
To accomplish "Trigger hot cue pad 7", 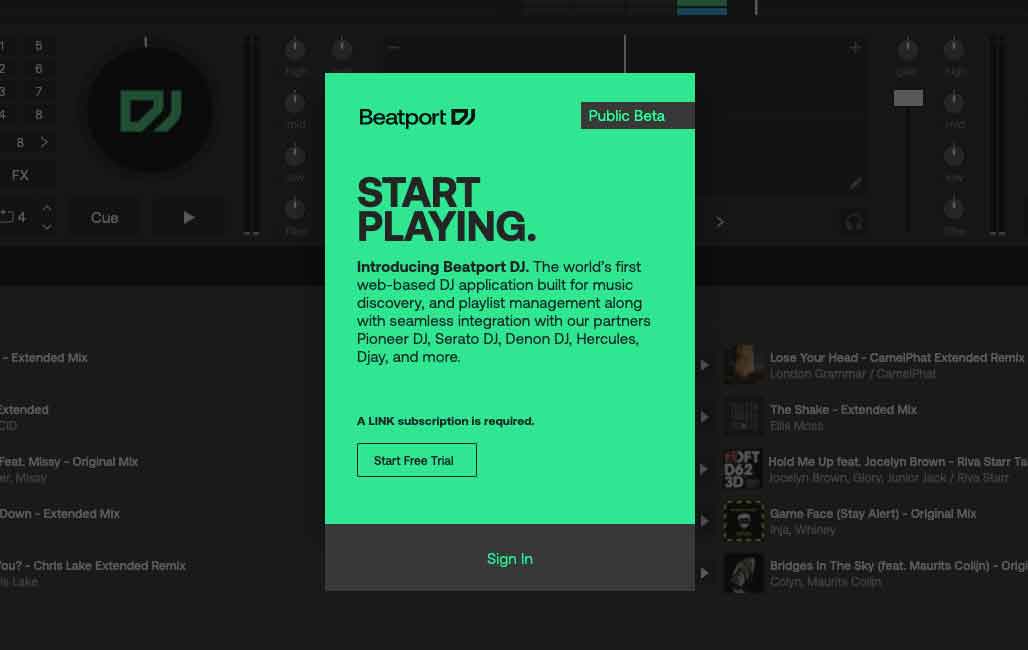I will point(39,91).
